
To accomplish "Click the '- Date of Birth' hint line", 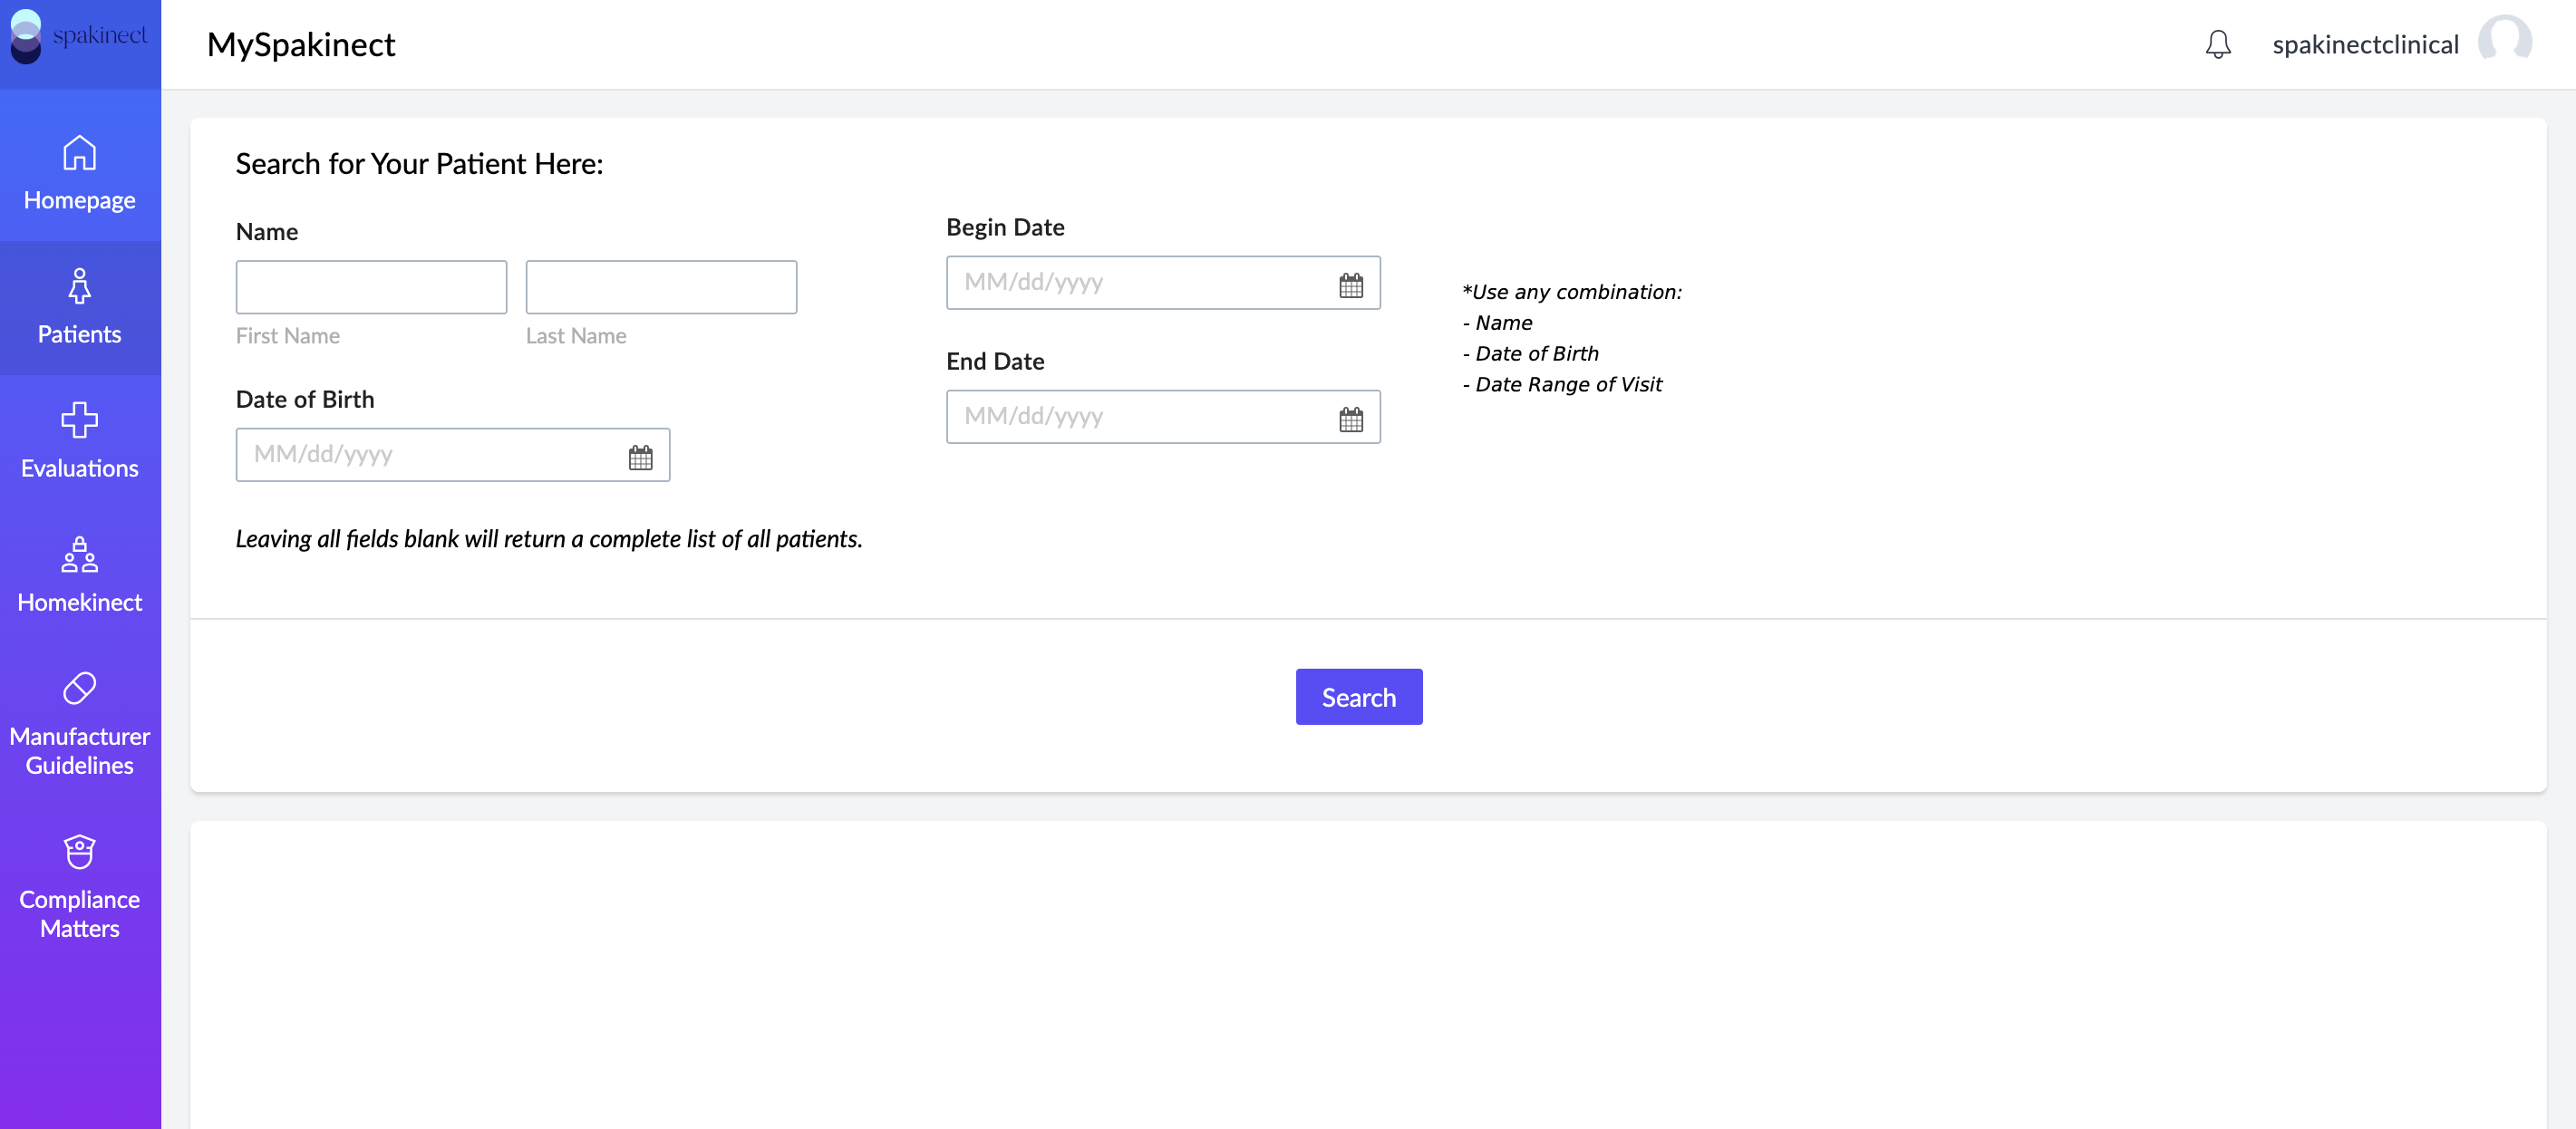I will pyautogui.click(x=1530, y=354).
